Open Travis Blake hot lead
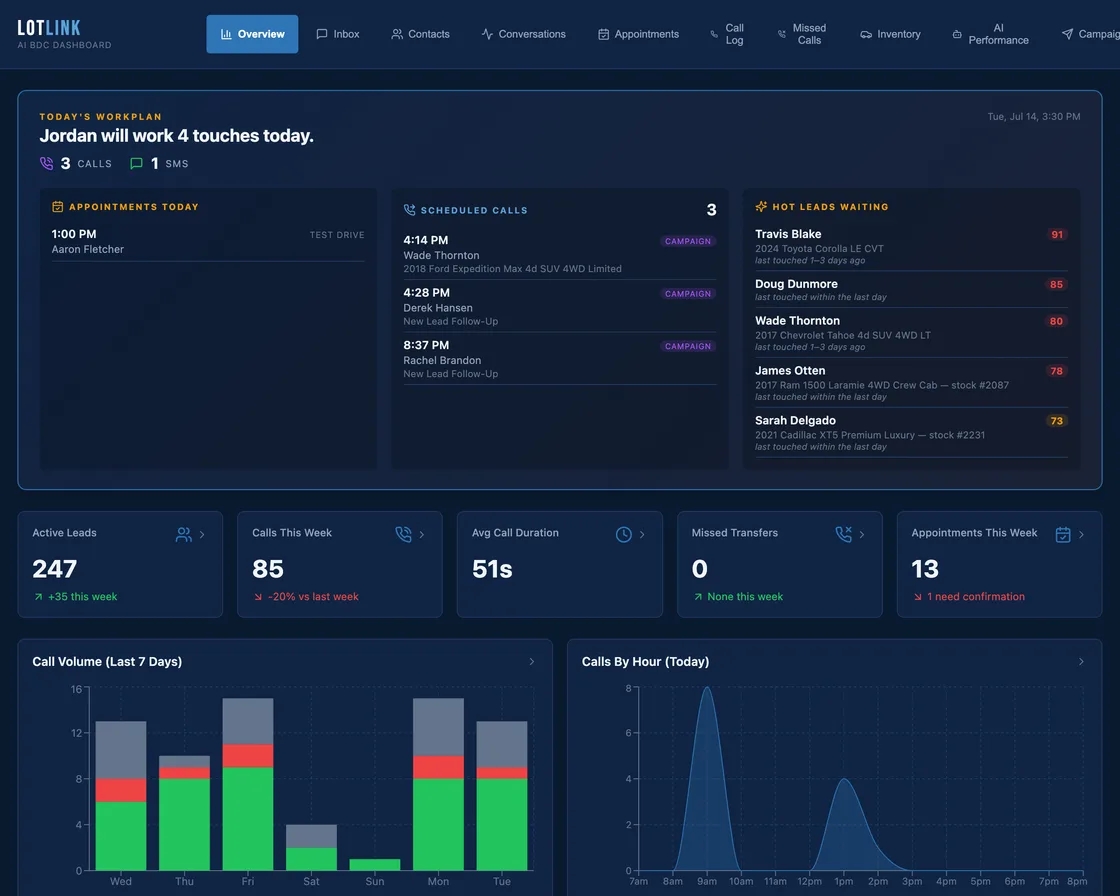The height and width of the screenshot is (896, 1120). pyautogui.click(x=911, y=247)
